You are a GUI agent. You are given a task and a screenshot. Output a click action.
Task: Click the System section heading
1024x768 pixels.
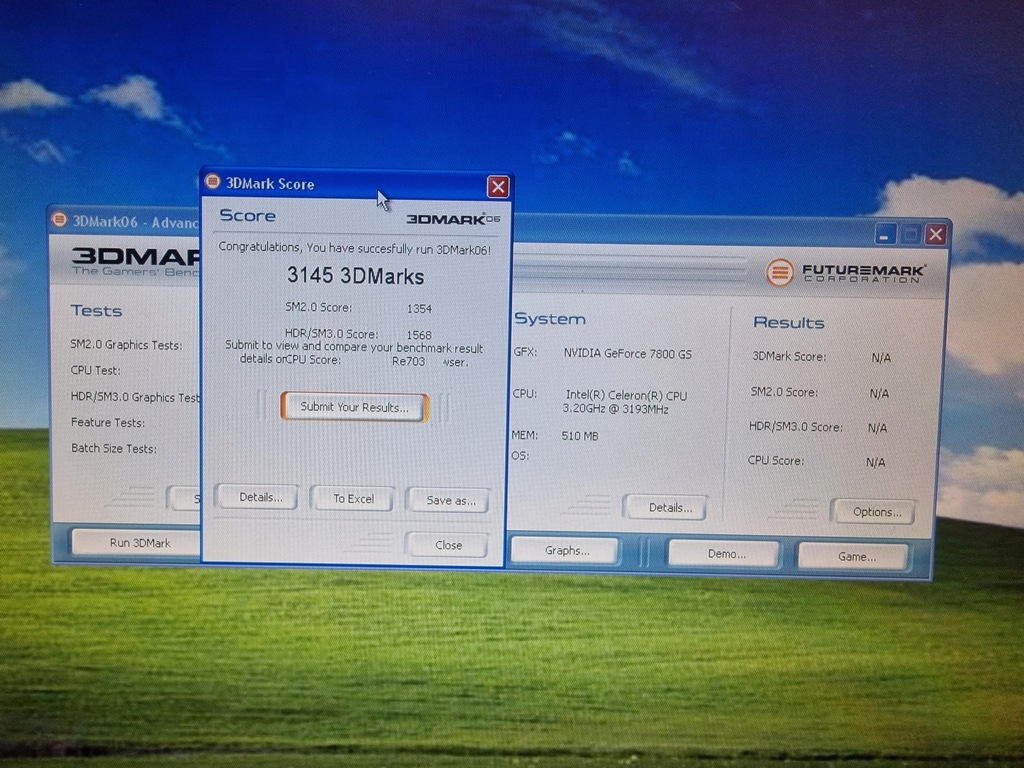click(550, 319)
